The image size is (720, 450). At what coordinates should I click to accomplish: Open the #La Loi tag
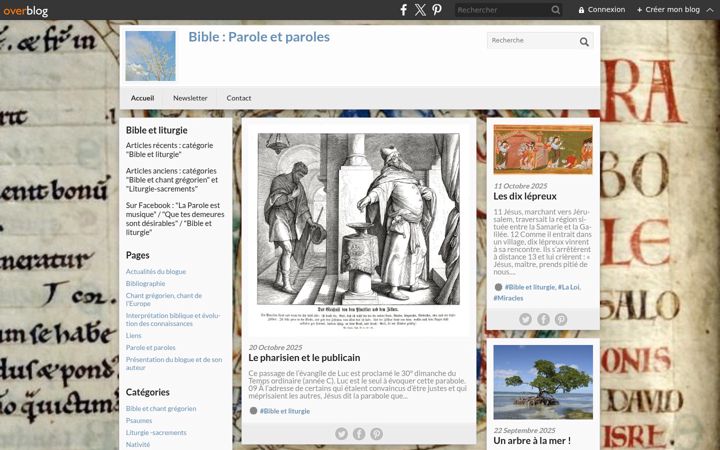coord(568,287)
